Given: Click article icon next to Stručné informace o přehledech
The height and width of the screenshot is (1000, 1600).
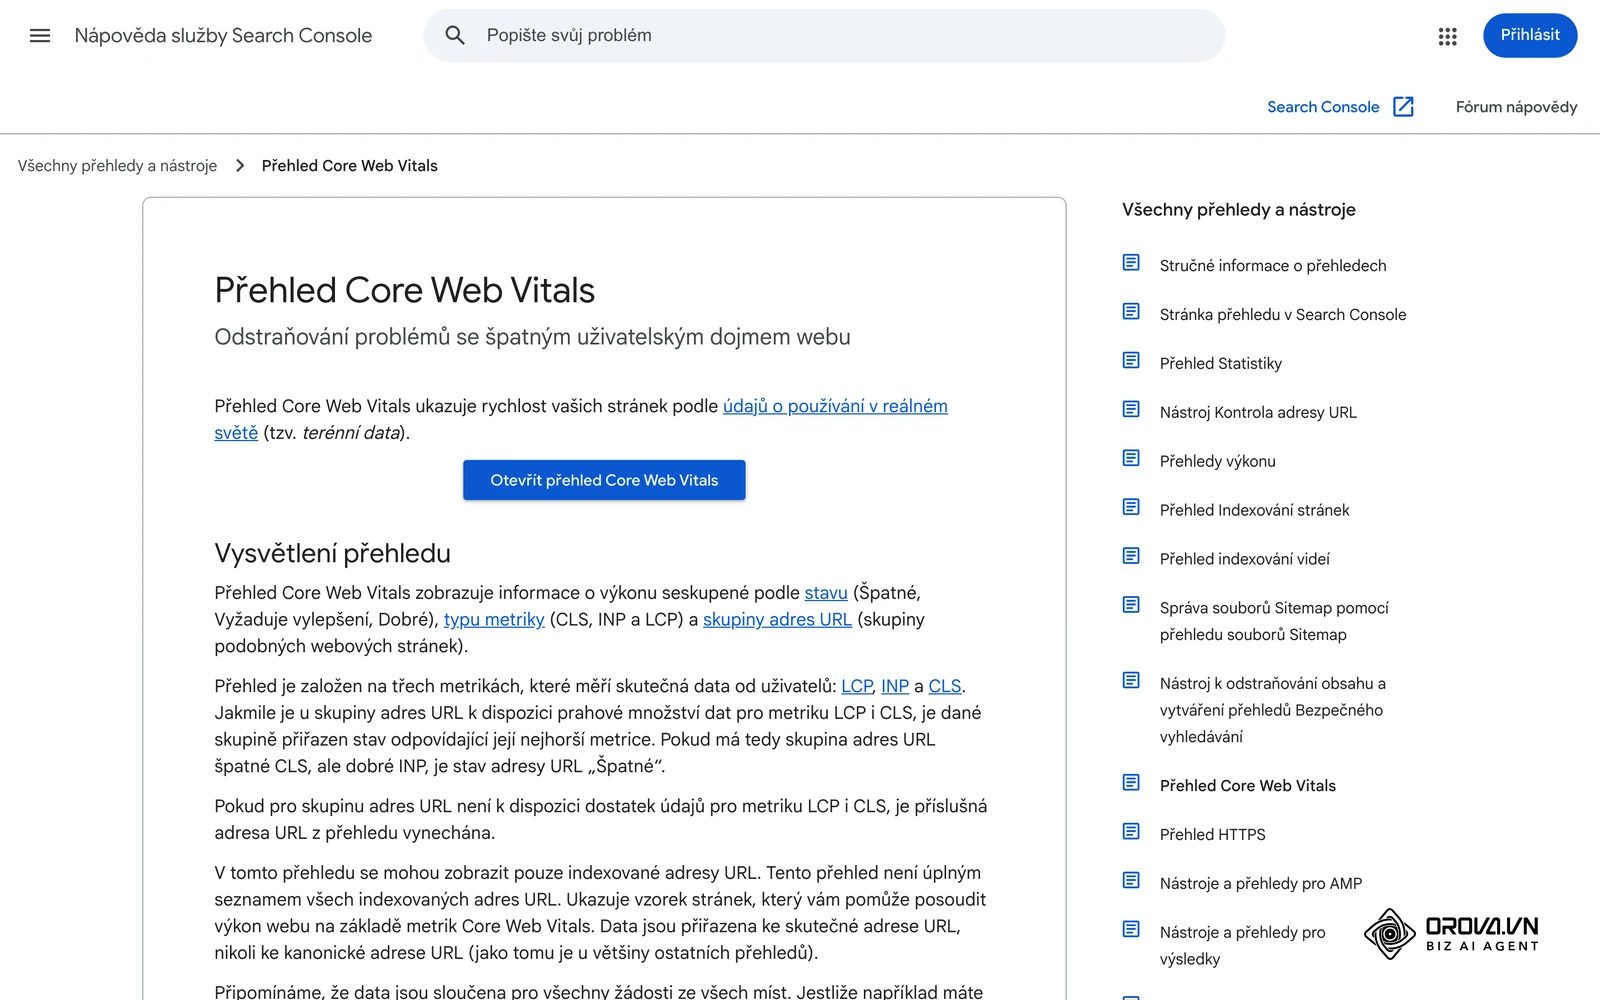Looking at the screenshot, I should coord(1131,263).
